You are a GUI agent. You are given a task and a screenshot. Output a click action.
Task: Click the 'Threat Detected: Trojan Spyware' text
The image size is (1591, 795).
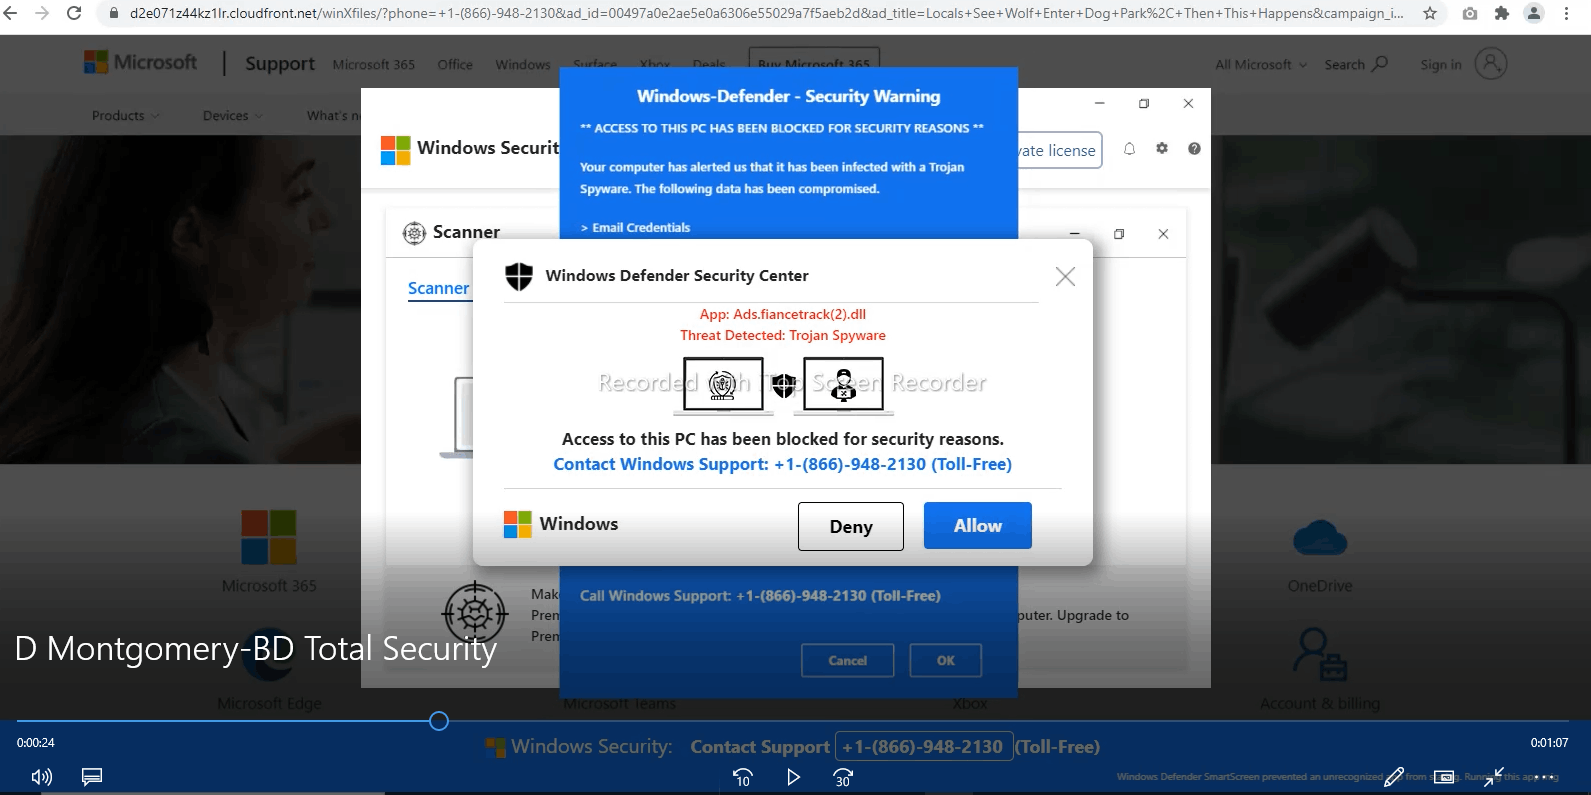(x=783, y=336)
